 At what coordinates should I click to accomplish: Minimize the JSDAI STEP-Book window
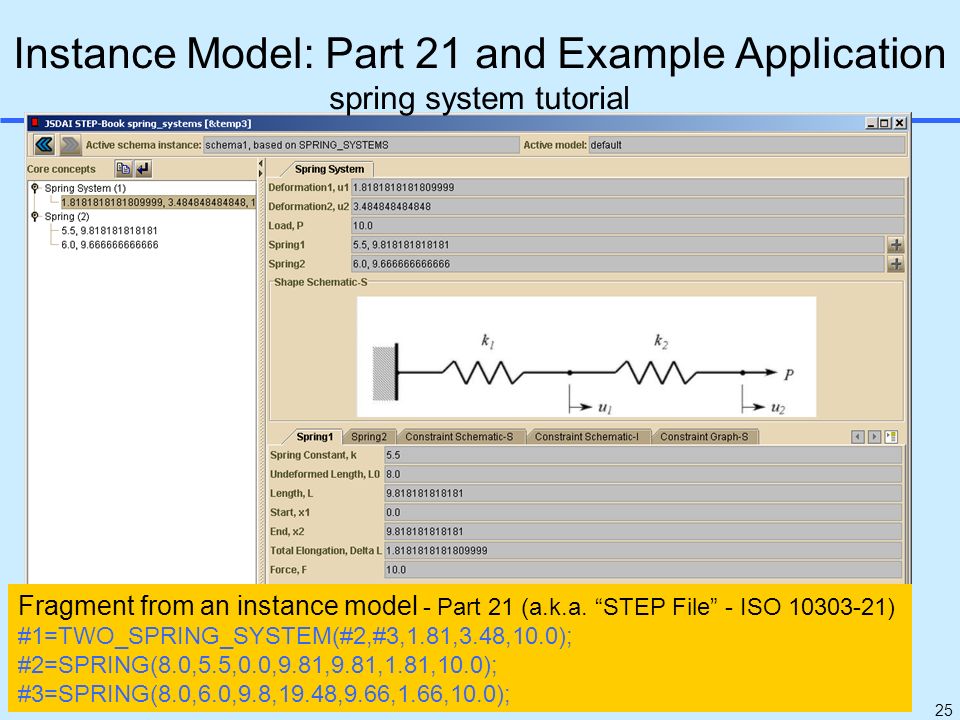871,123
